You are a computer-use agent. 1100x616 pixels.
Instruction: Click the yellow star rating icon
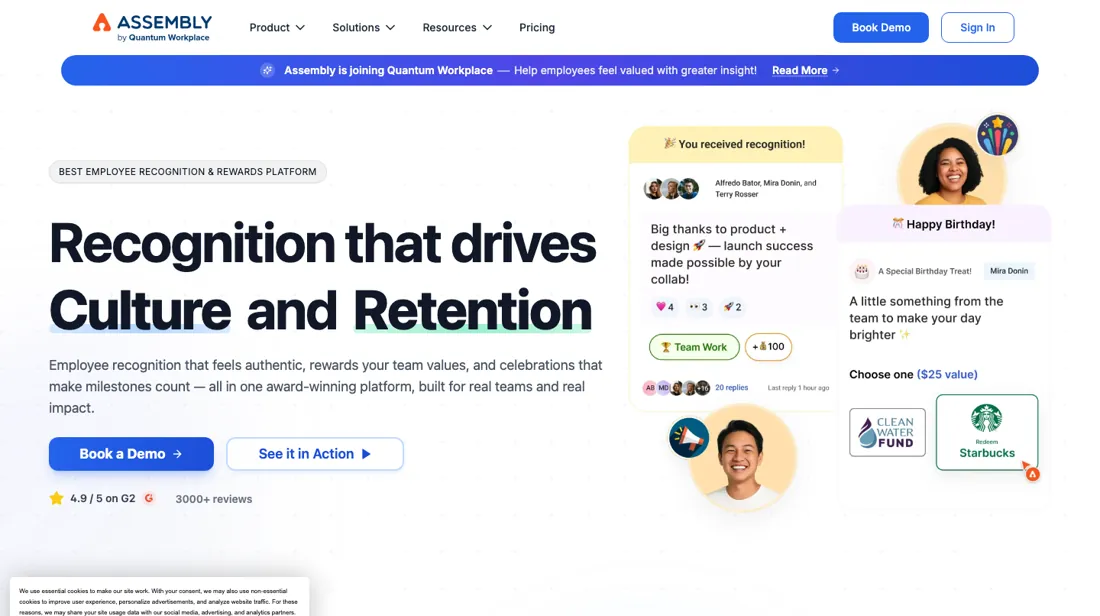pyautogui.click(x=56, y=498)
